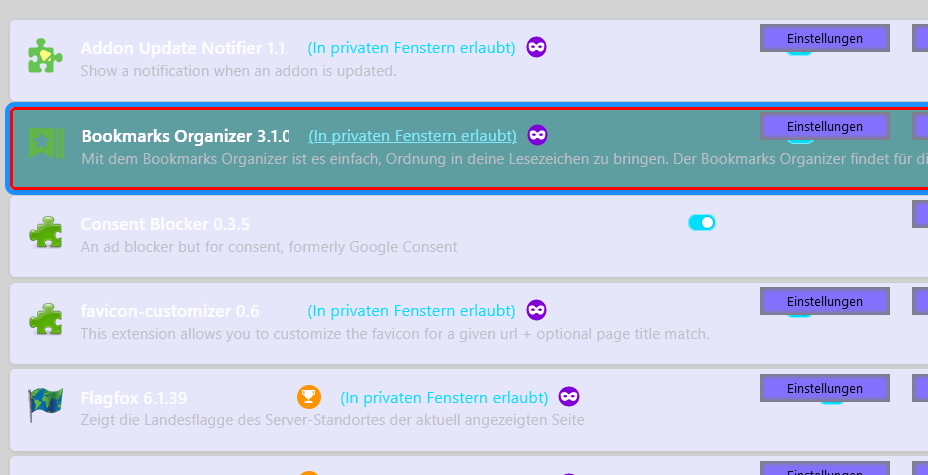Click Flagfox's 'In privaten Fenstern erlaubt' link
928x475 pixels.
coord(444,398)
